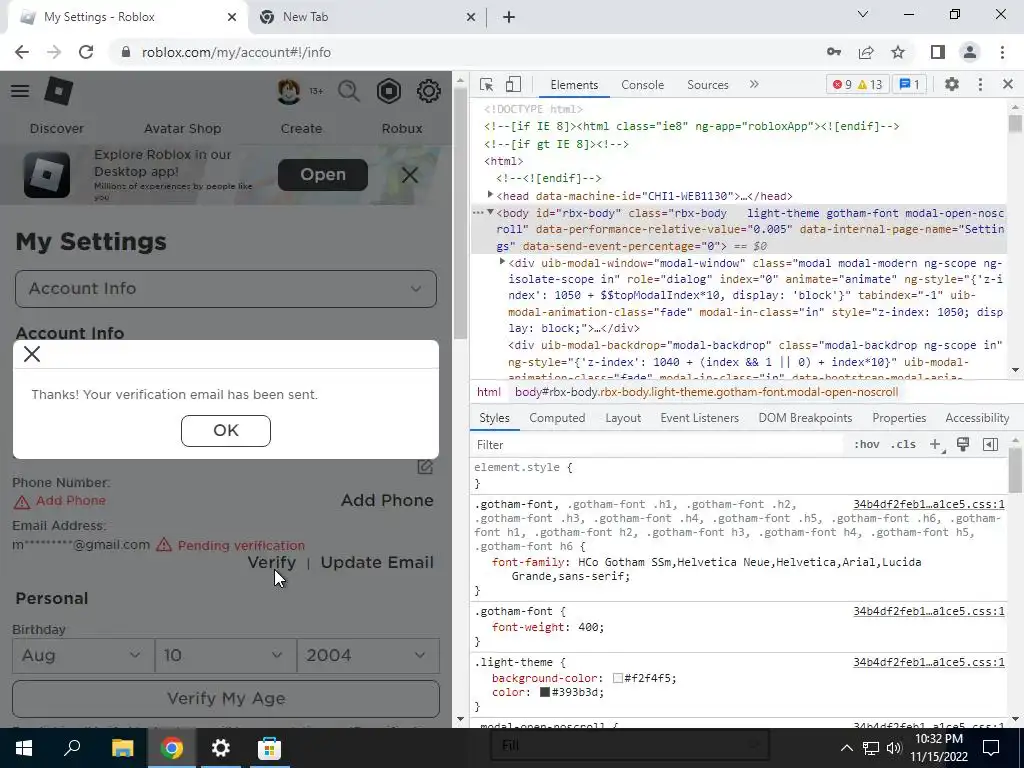
Task: Open DevTools three-dot customize menu
Action: point(980,84)
